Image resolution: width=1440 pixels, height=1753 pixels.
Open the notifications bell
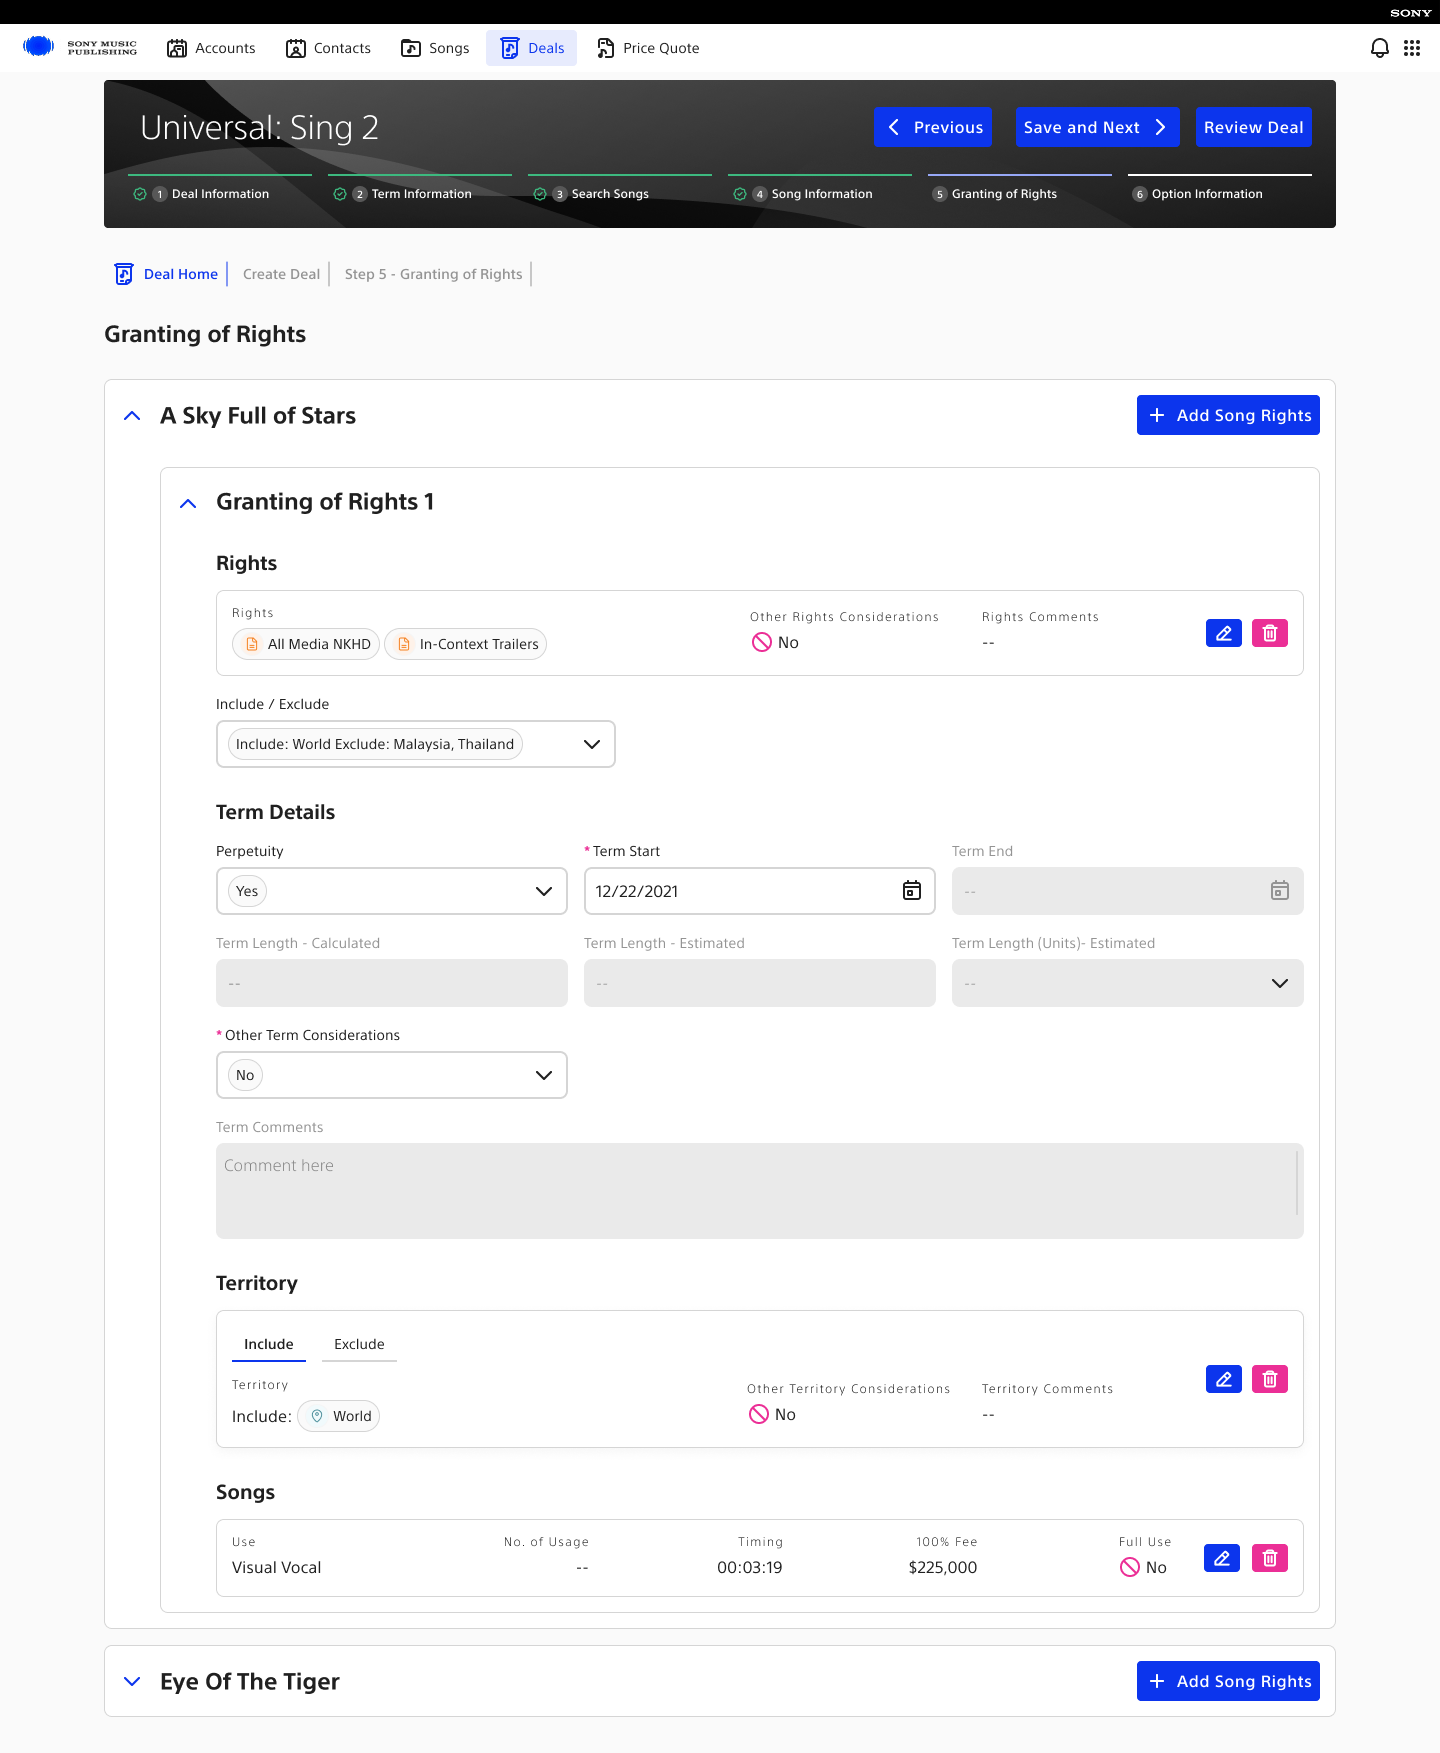pyautogui.click(x=1380, y=48)
